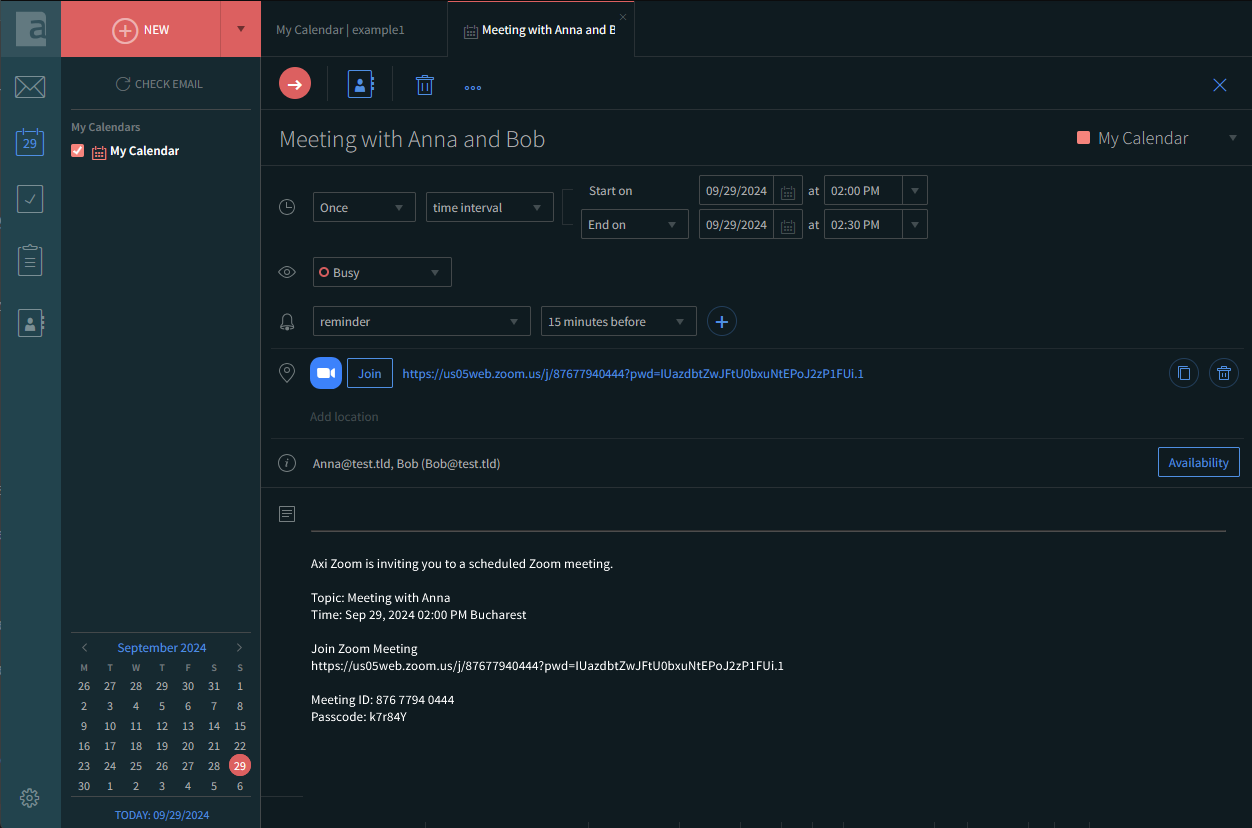Copy the Zoom meeting link

(x=1184, y=373)
